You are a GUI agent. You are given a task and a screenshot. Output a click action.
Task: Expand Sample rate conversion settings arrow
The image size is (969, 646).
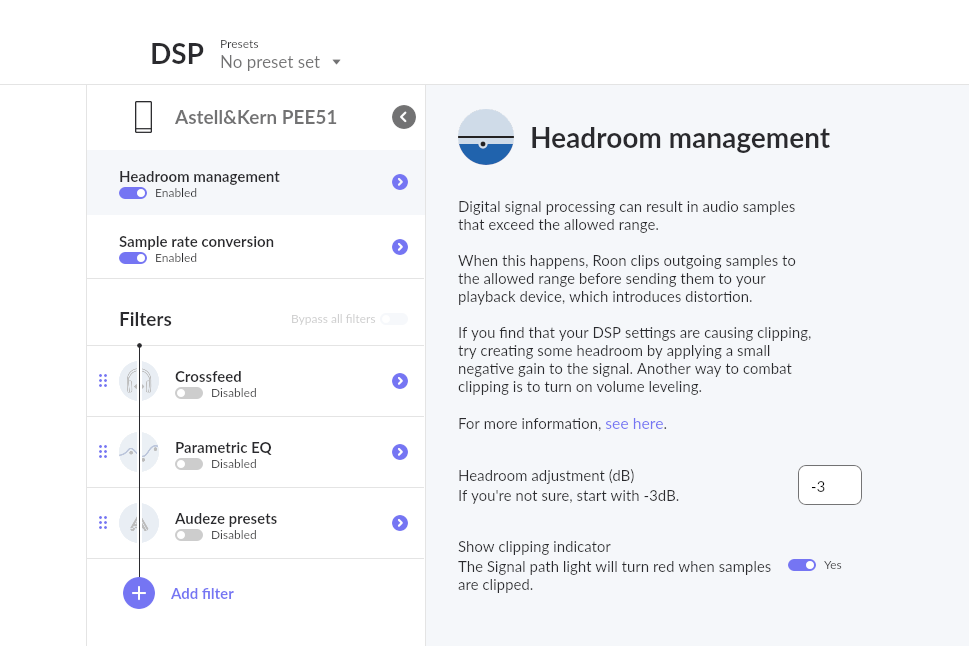[x=400, y=247]
